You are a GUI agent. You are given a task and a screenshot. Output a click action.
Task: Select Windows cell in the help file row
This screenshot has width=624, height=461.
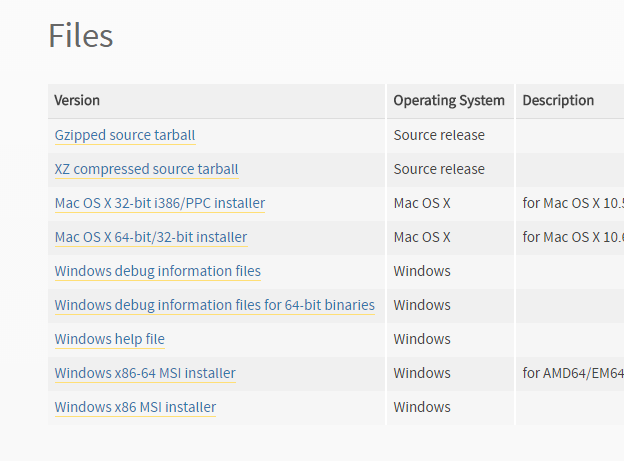[422, 339]
